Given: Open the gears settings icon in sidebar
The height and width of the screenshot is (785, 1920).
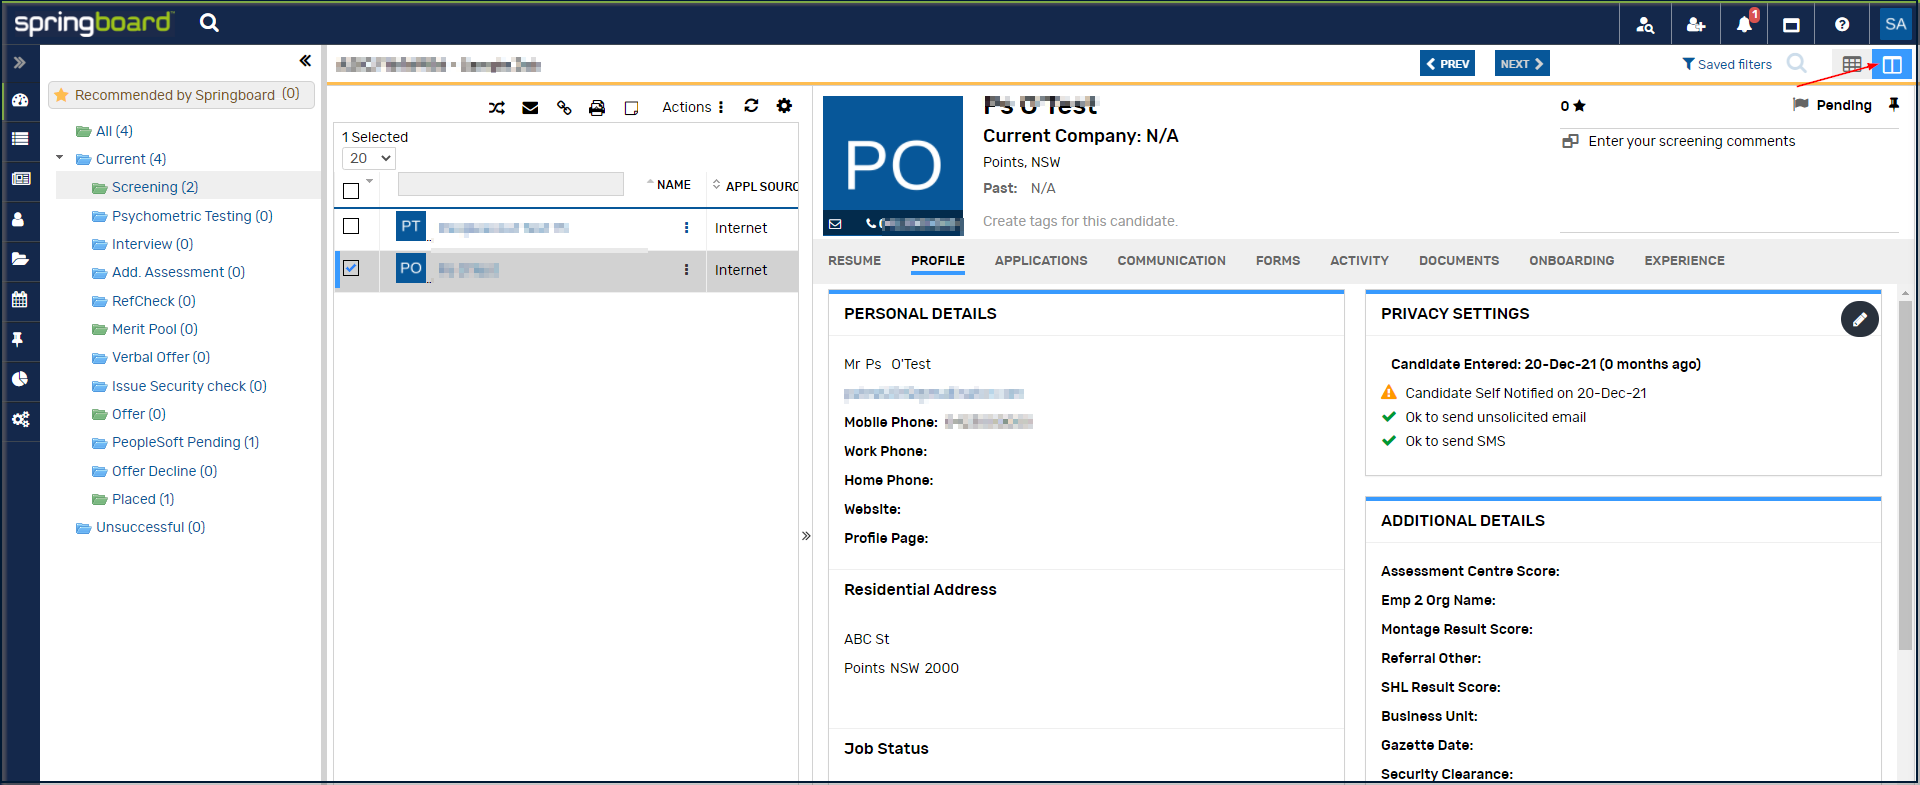Looking at the screenshot, I should [20, 419].
